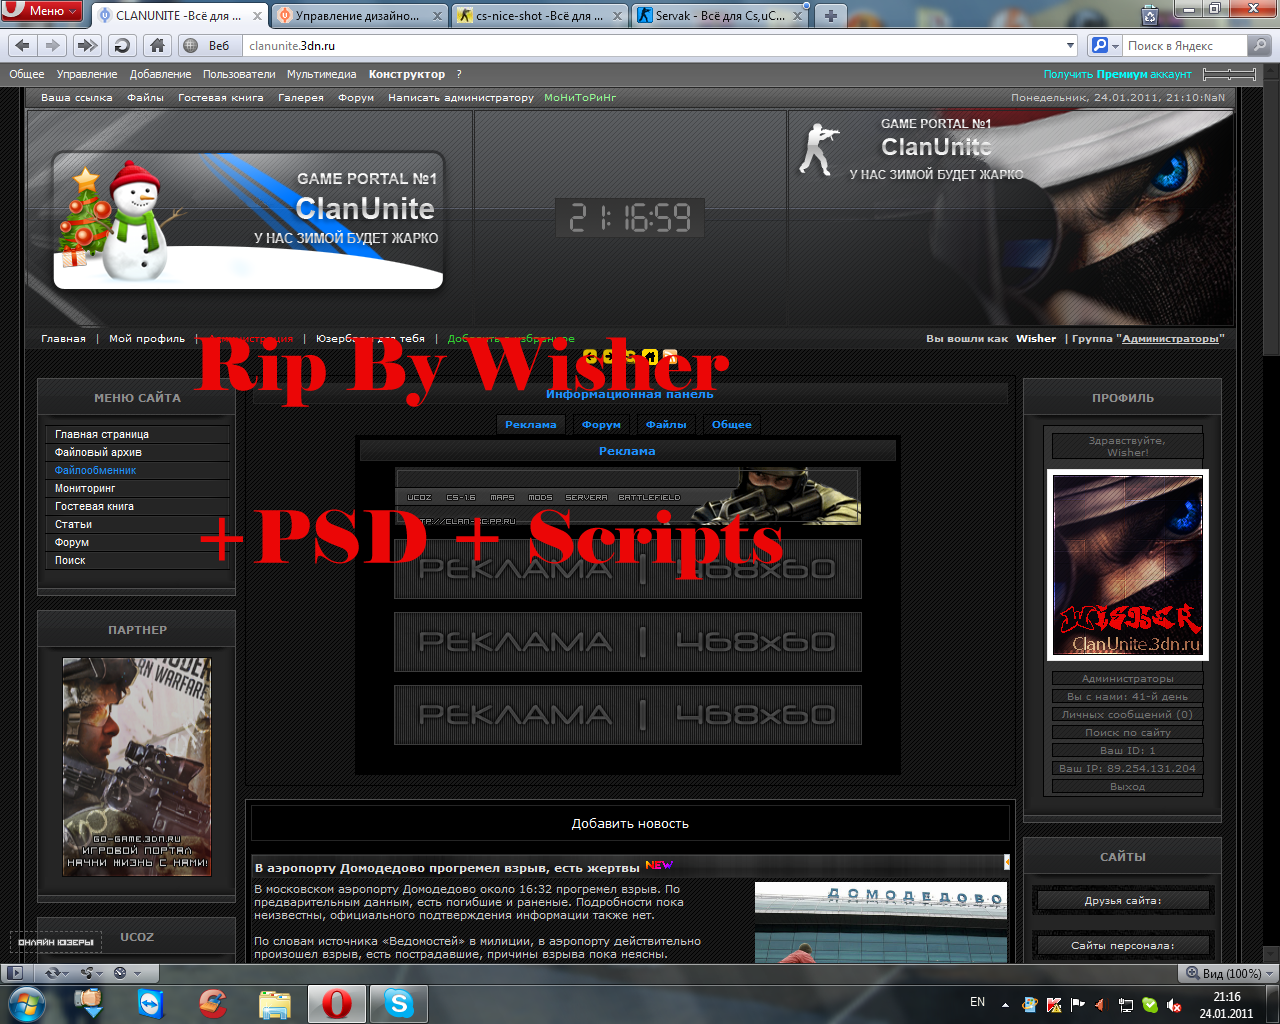Click the Администраторы group link
Image resolution: width=1280 pixels, height=1024 pixels.
click(1170, 339)
